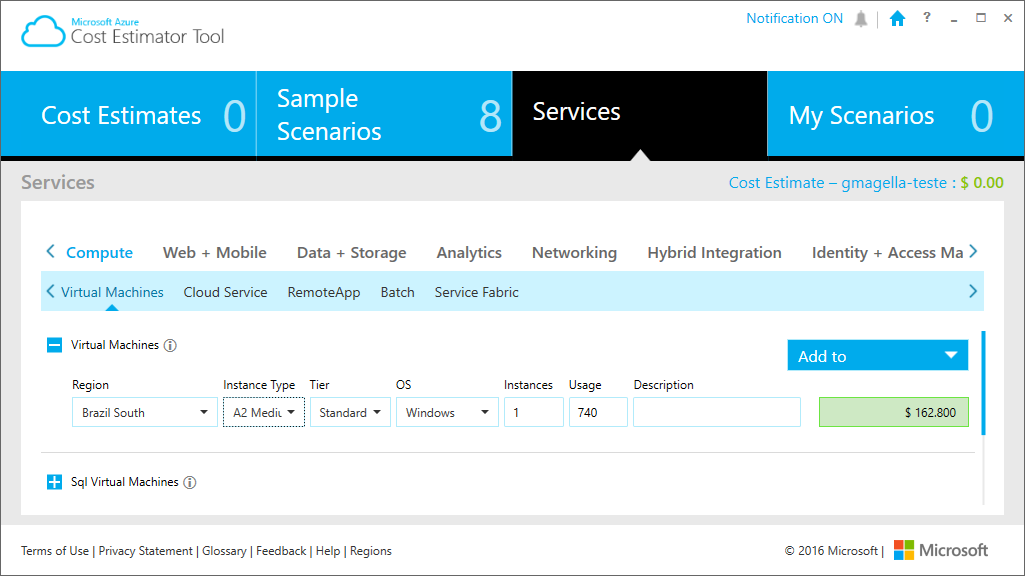The width and height of the screenshot is (1025, 576).
Task: Click the Description input field
Action: pyautogui.click(x=716, y=413)
